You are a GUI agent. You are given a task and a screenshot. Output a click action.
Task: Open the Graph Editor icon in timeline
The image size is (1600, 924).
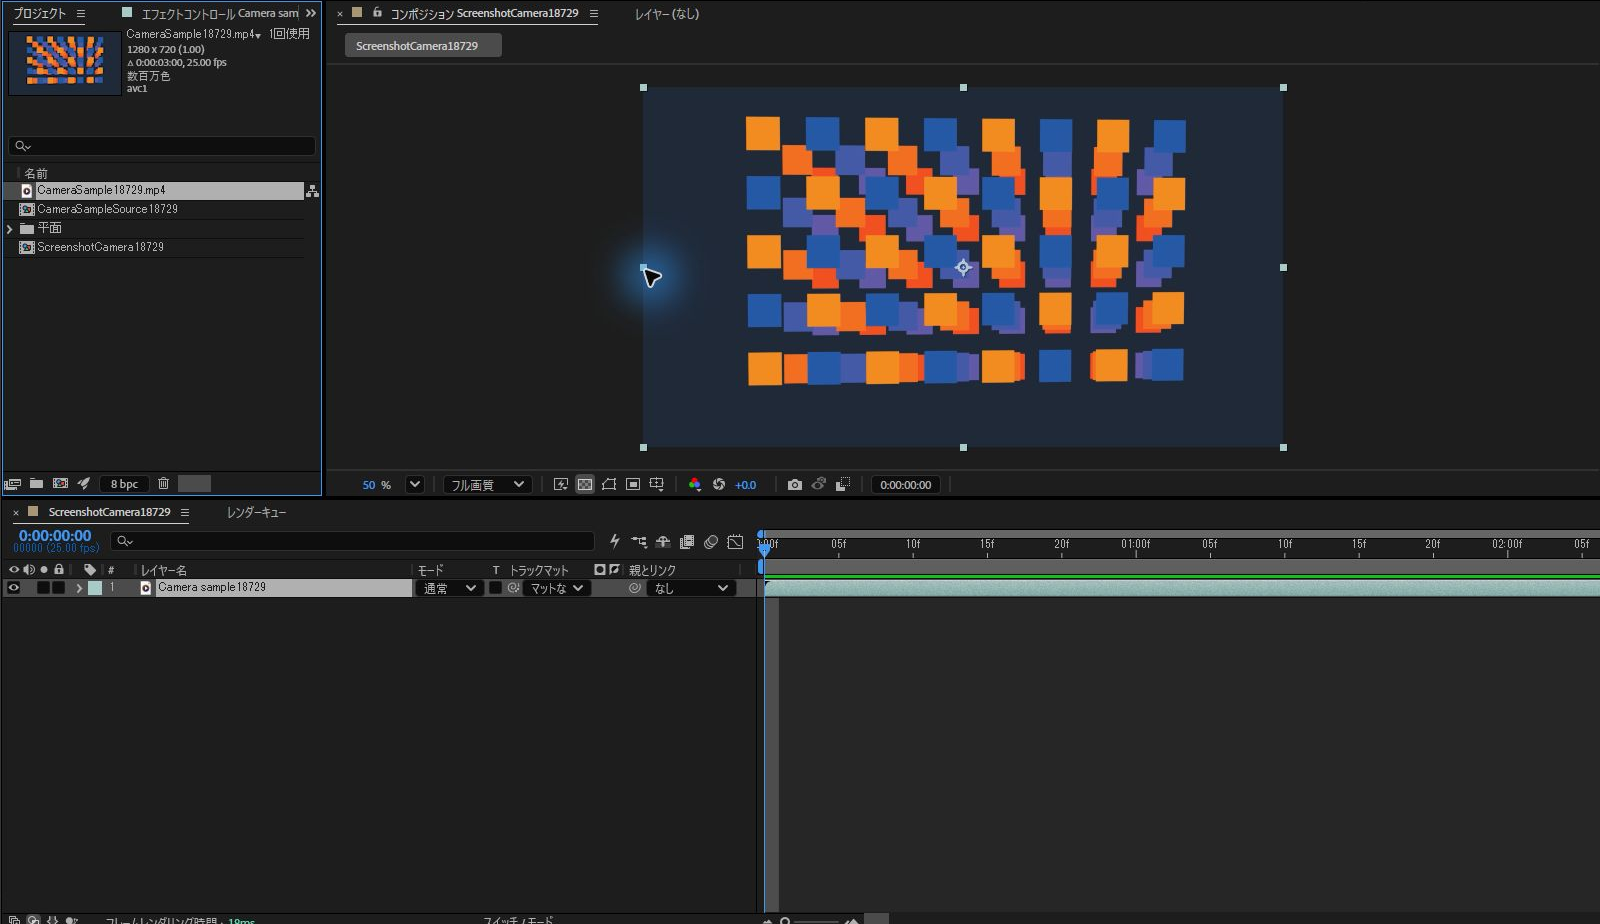735,541
